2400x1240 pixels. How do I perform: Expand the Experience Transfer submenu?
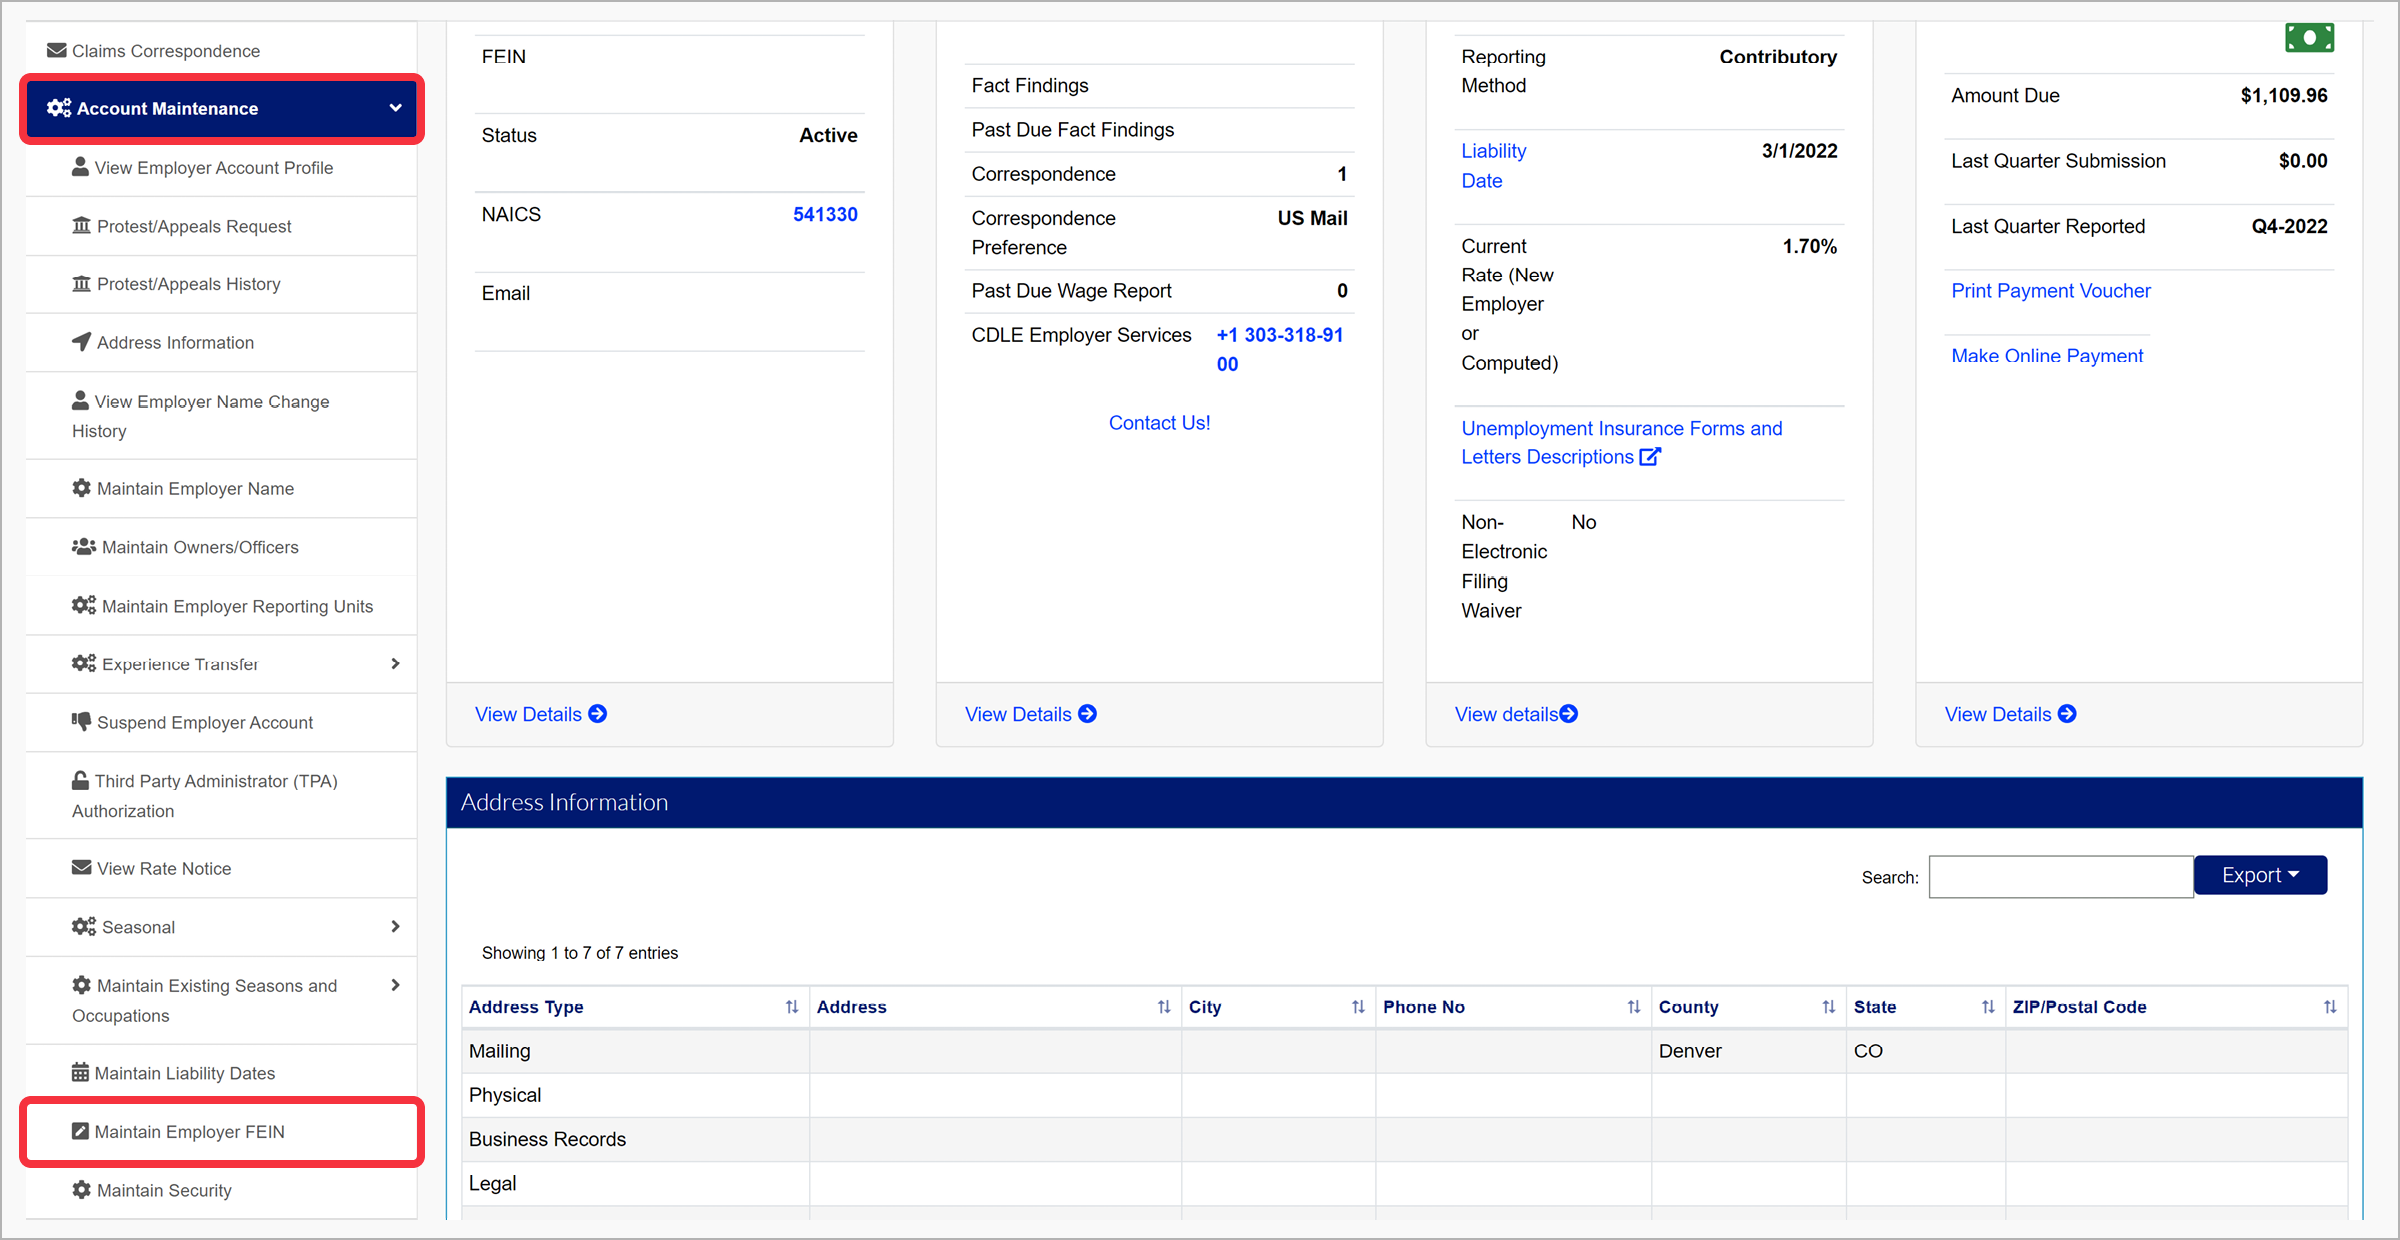pyautogui.click(x=395, y=664)
